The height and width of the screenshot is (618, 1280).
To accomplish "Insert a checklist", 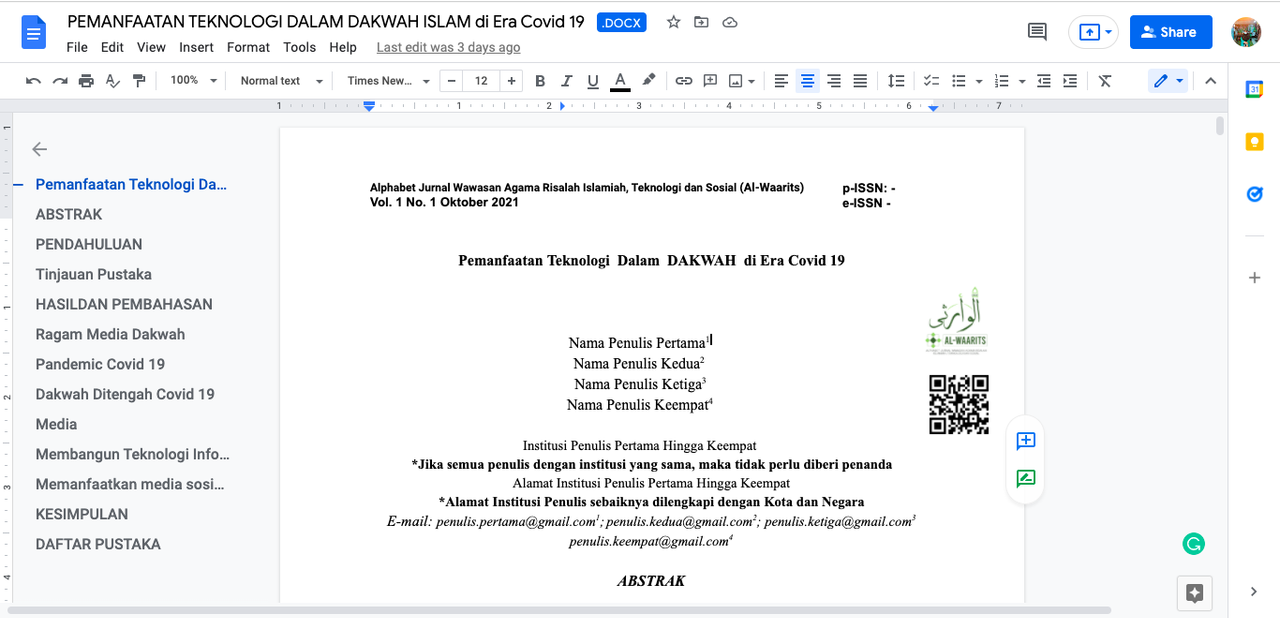I will point(931,81).
